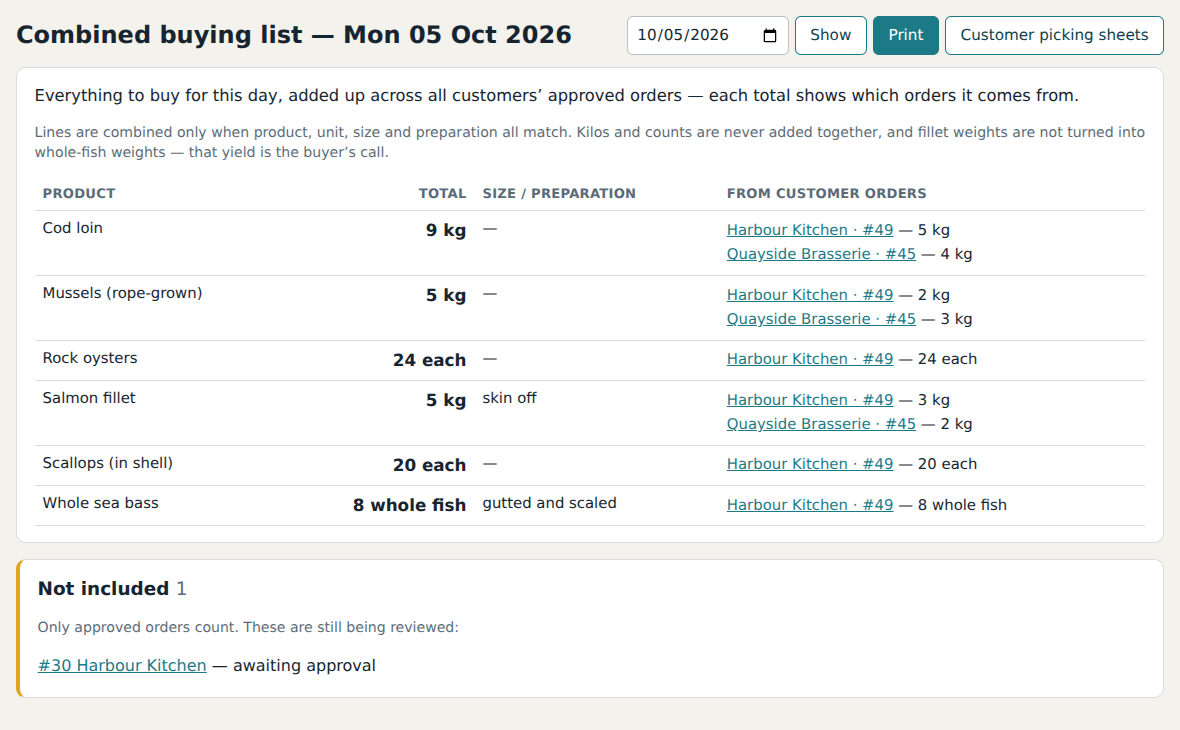Click the 8 whole fish total
The image size is (1180, 730).
[409, 505]
